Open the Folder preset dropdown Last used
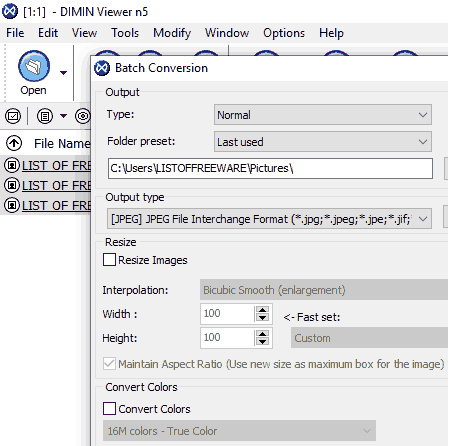Screen dimensions: 450x446 (x=323, y=142)
